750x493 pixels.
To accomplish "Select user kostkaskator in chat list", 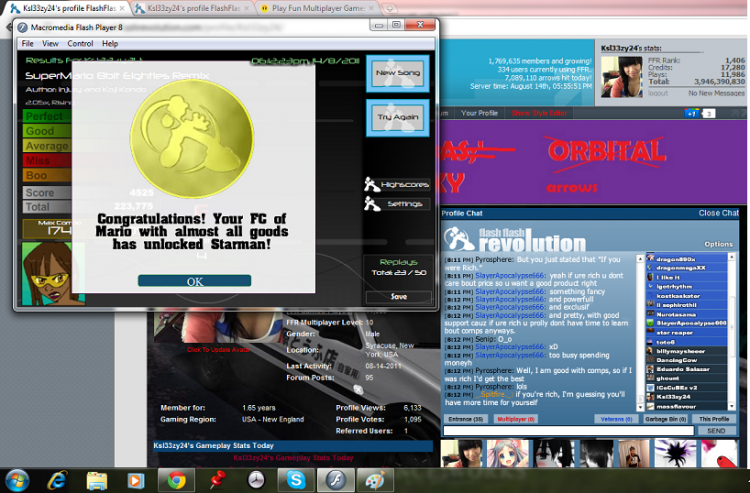I will [686, 296].
